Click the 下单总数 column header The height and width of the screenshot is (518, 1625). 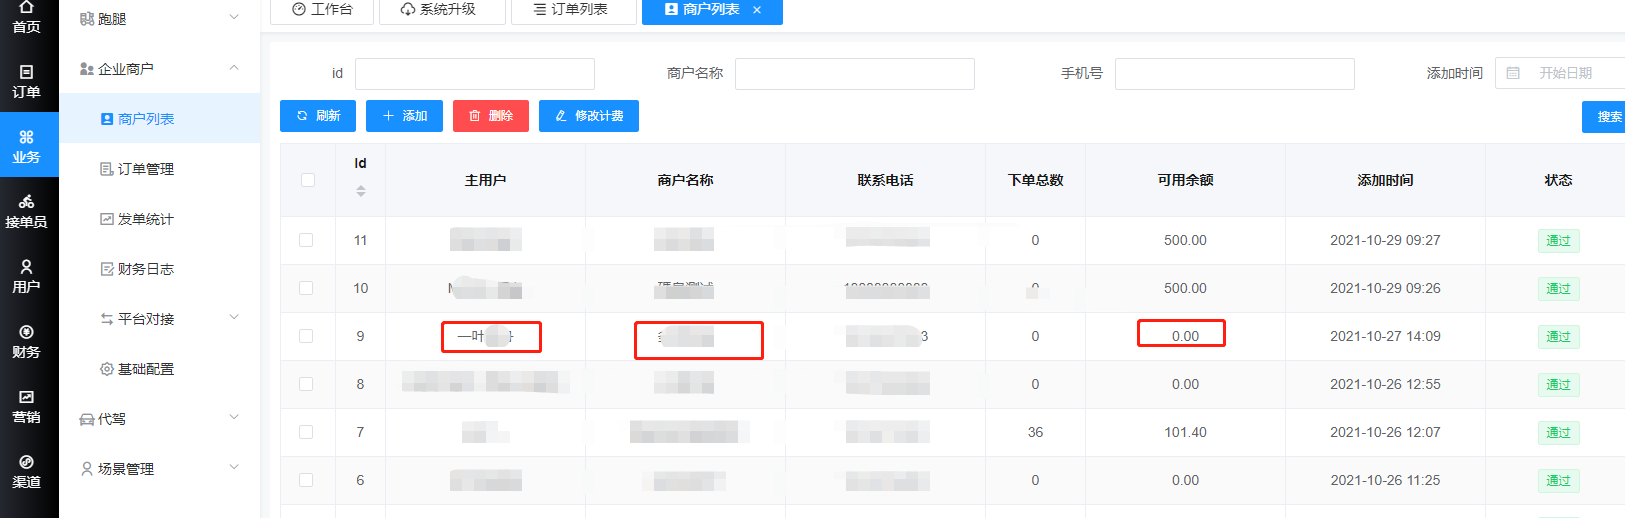(x=1035, y=180)
